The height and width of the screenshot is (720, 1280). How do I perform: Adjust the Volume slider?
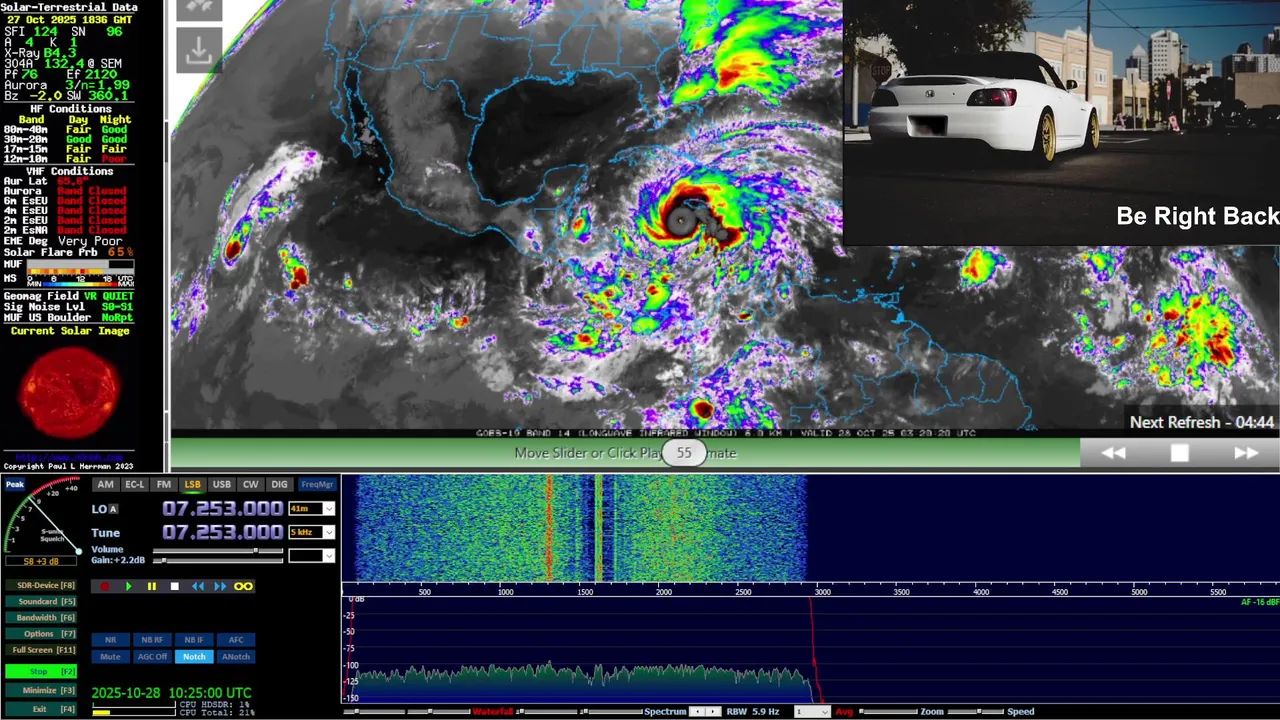[x=218, y=550]
